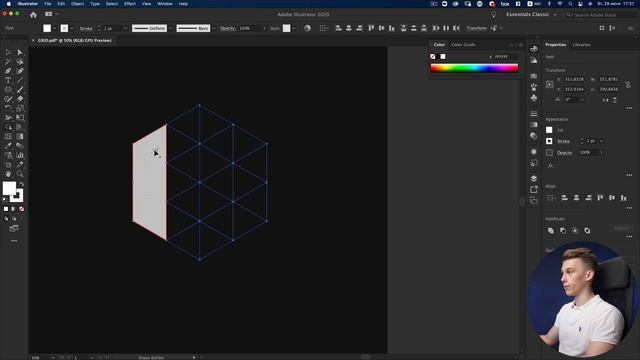Click the X position field in Transform
Image resolution: width=640 pixels, height=360 pixels.
click(574, 79)
